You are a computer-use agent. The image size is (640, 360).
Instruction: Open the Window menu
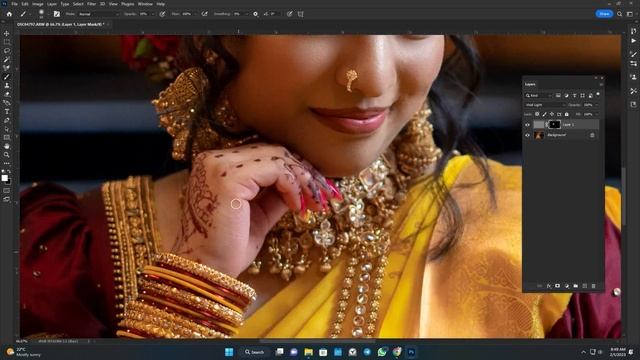coord(145,4)
